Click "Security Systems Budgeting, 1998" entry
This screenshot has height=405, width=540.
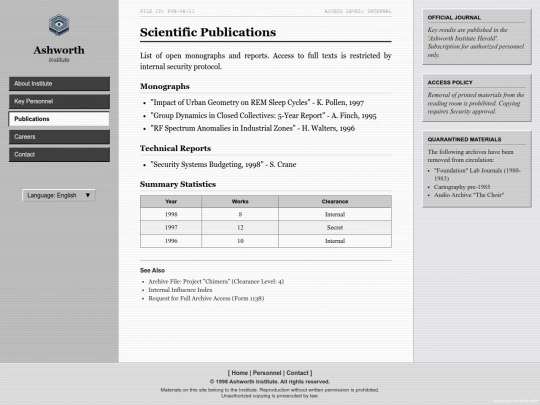(x=223, y=164)
